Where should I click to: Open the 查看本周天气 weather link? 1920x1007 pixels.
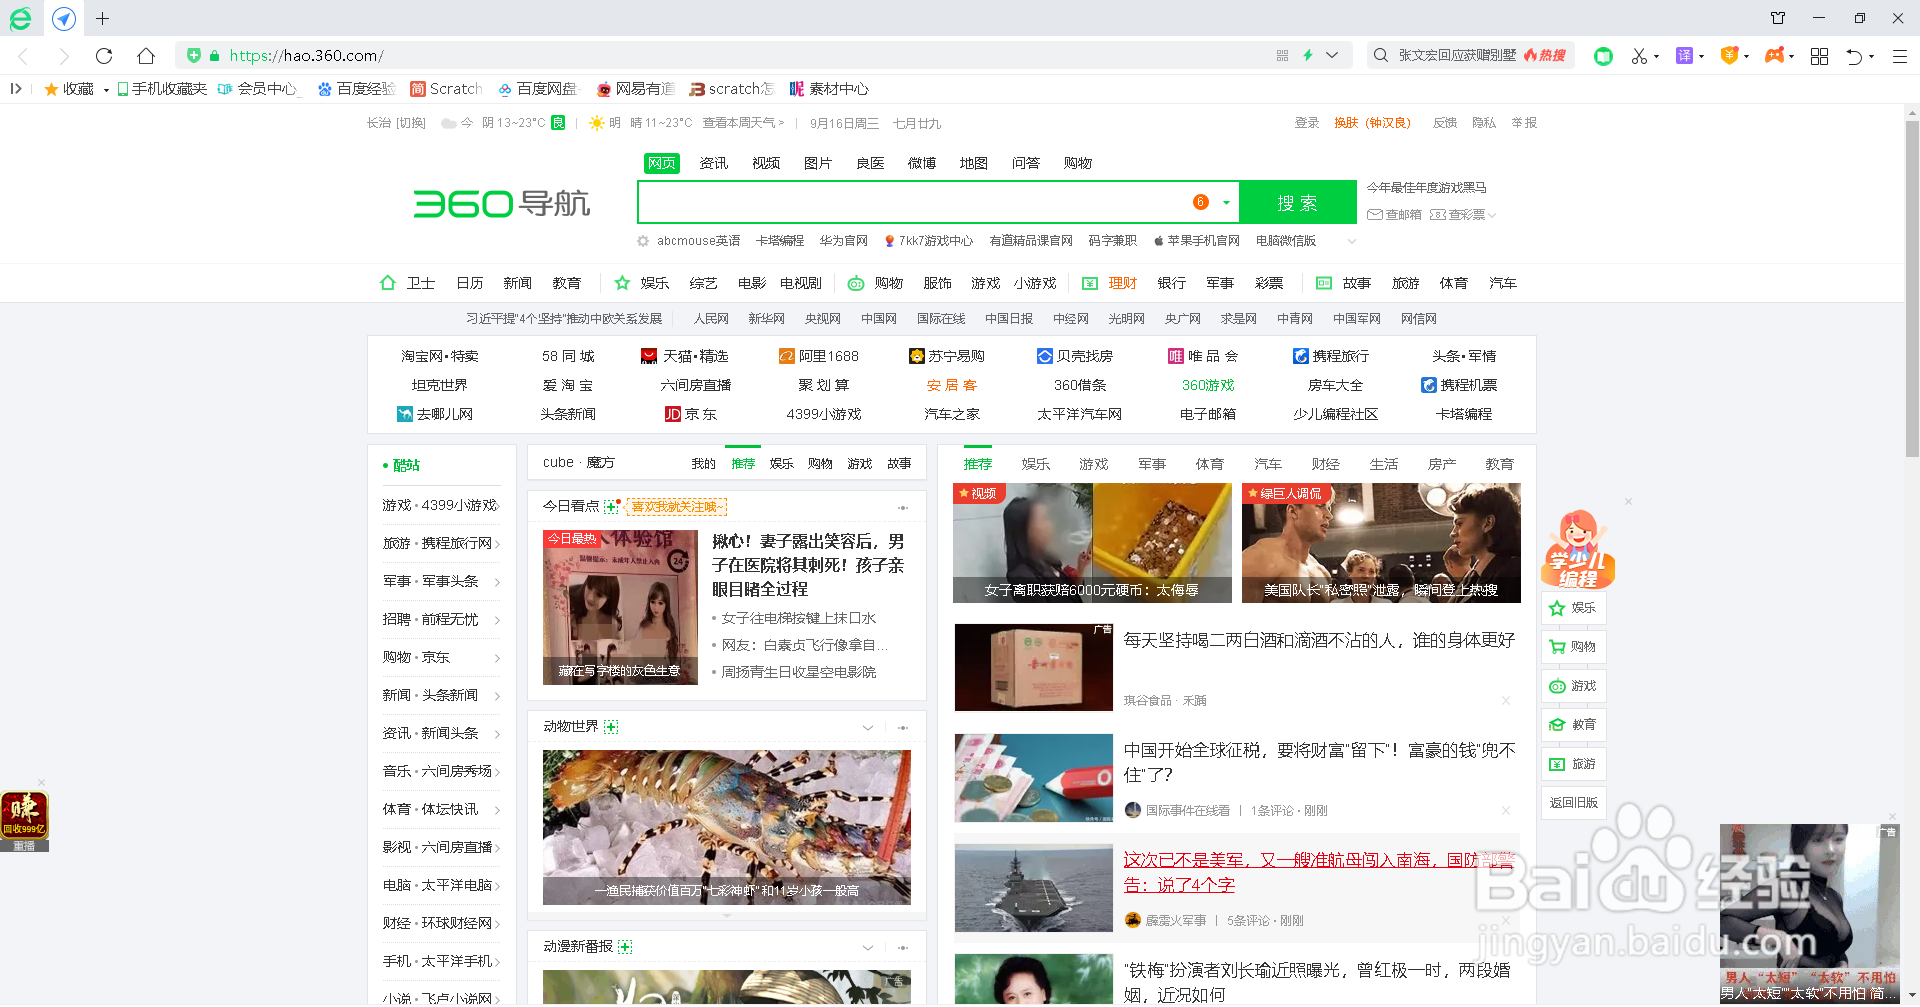pos(743,123)
